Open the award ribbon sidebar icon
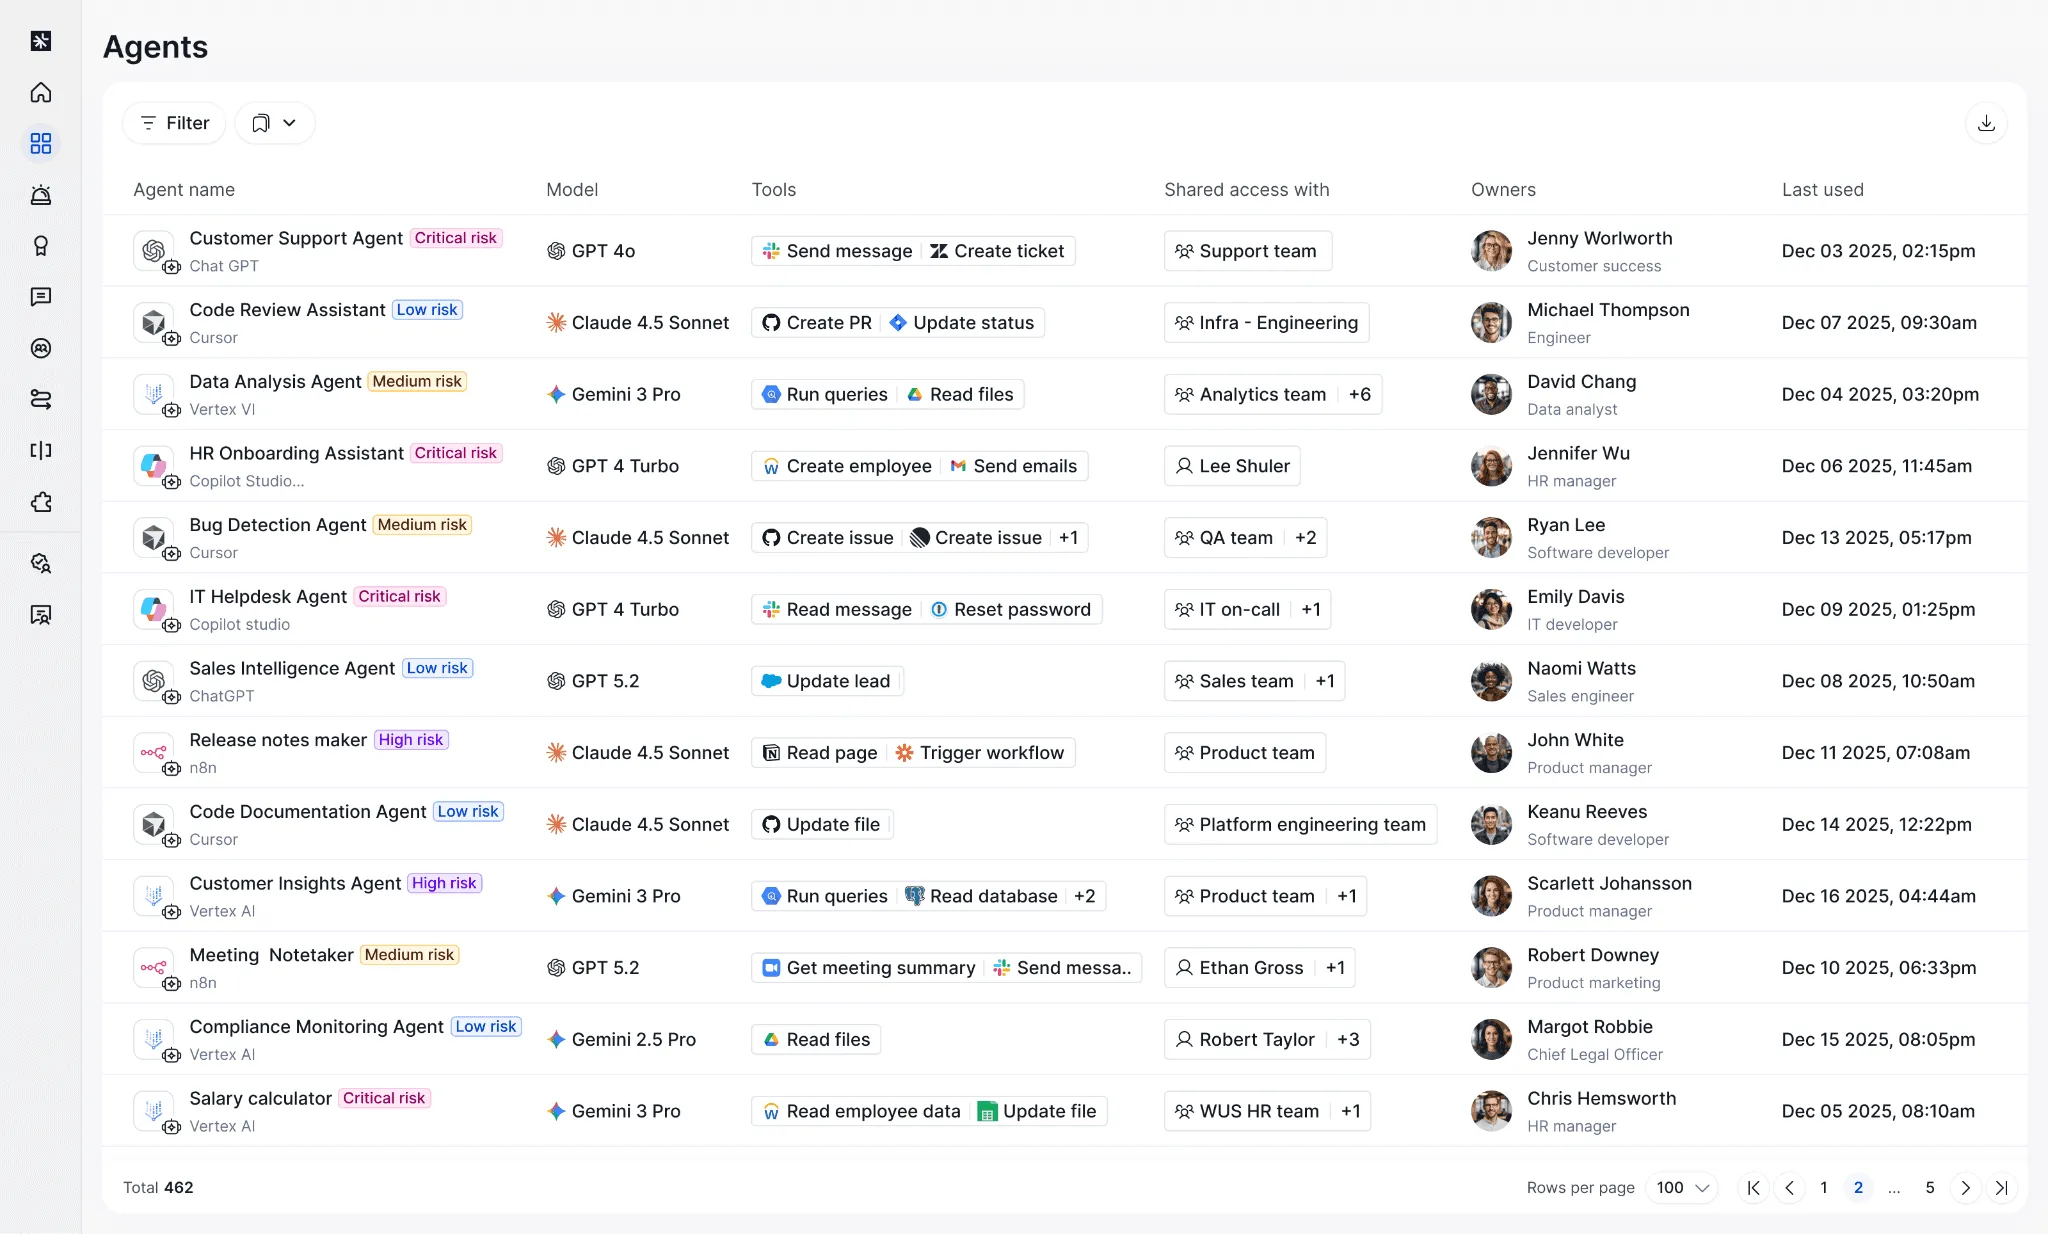Screen dimensions: 2048x1234 [41, 246]
